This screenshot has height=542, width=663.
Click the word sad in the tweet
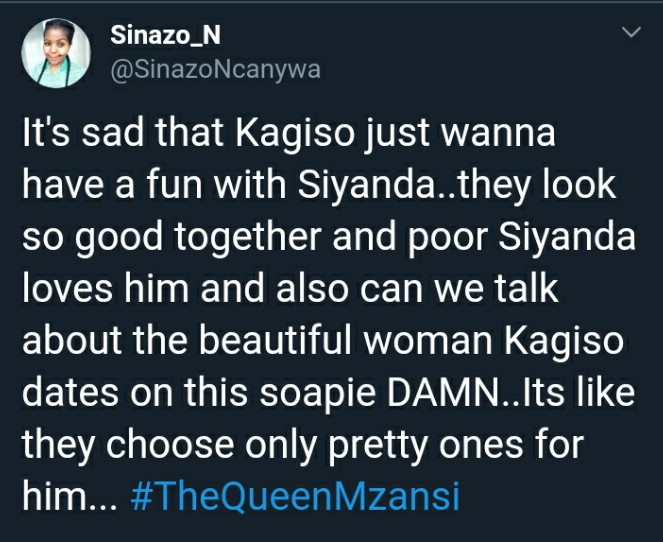(x=112, y=133)
